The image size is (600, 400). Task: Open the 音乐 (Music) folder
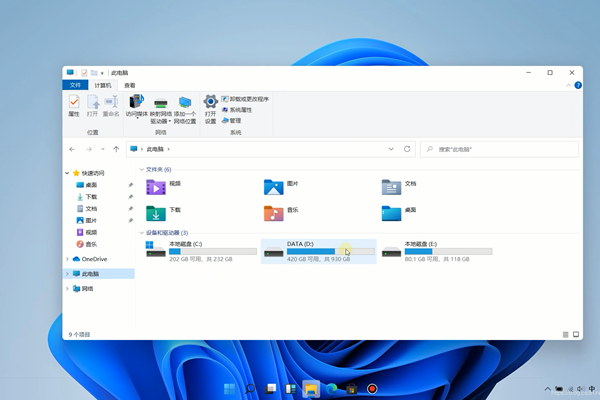(273, 212)
